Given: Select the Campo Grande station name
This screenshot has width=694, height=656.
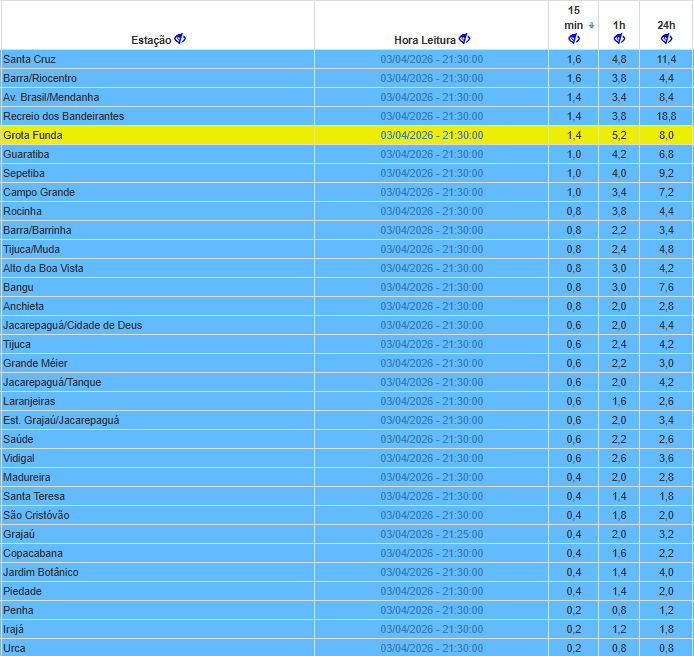Looking at the screenshot, I should pyautogui.click(x=39, y=193).
